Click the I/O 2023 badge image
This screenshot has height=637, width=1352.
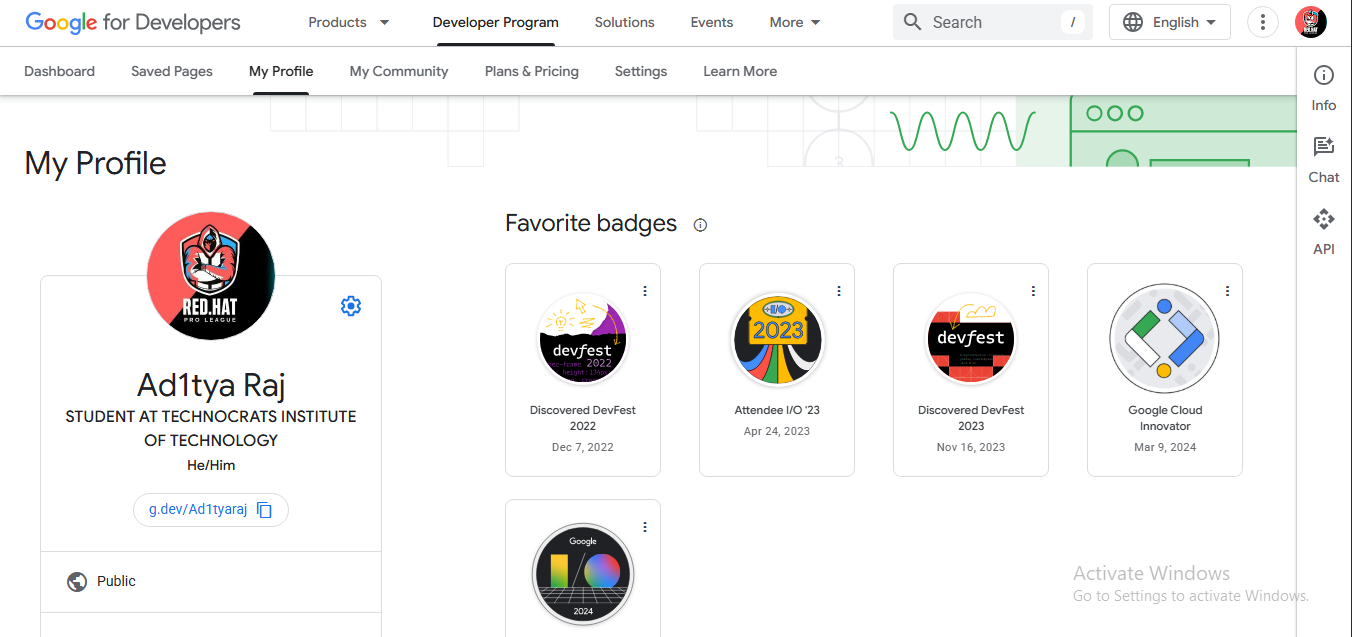coord(777,340)
